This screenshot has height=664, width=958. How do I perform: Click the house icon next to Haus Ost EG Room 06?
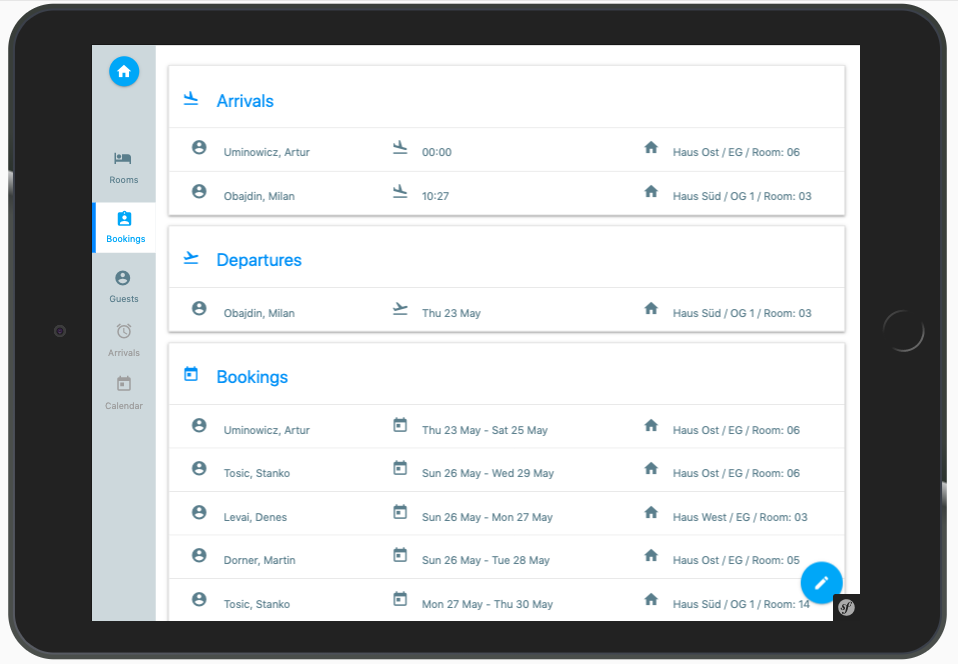(x=652, y=148)
